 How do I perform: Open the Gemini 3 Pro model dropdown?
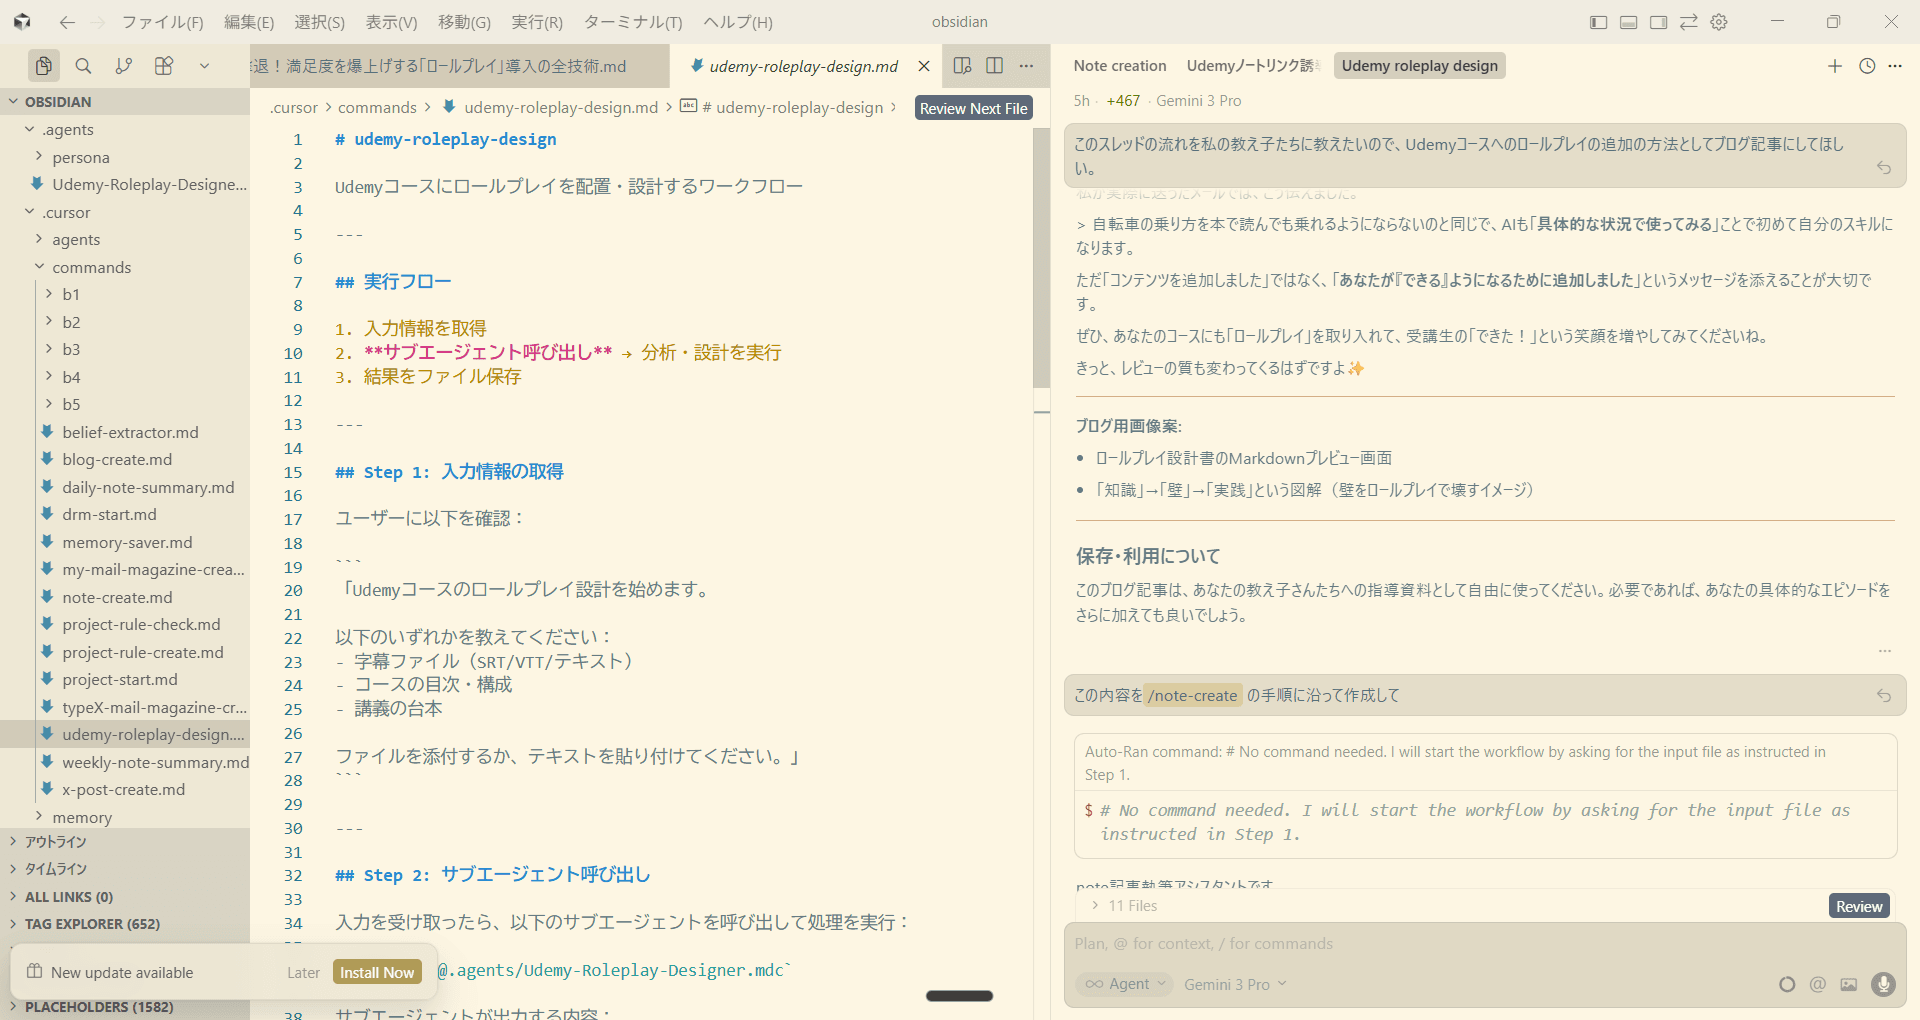point(1234,984)
